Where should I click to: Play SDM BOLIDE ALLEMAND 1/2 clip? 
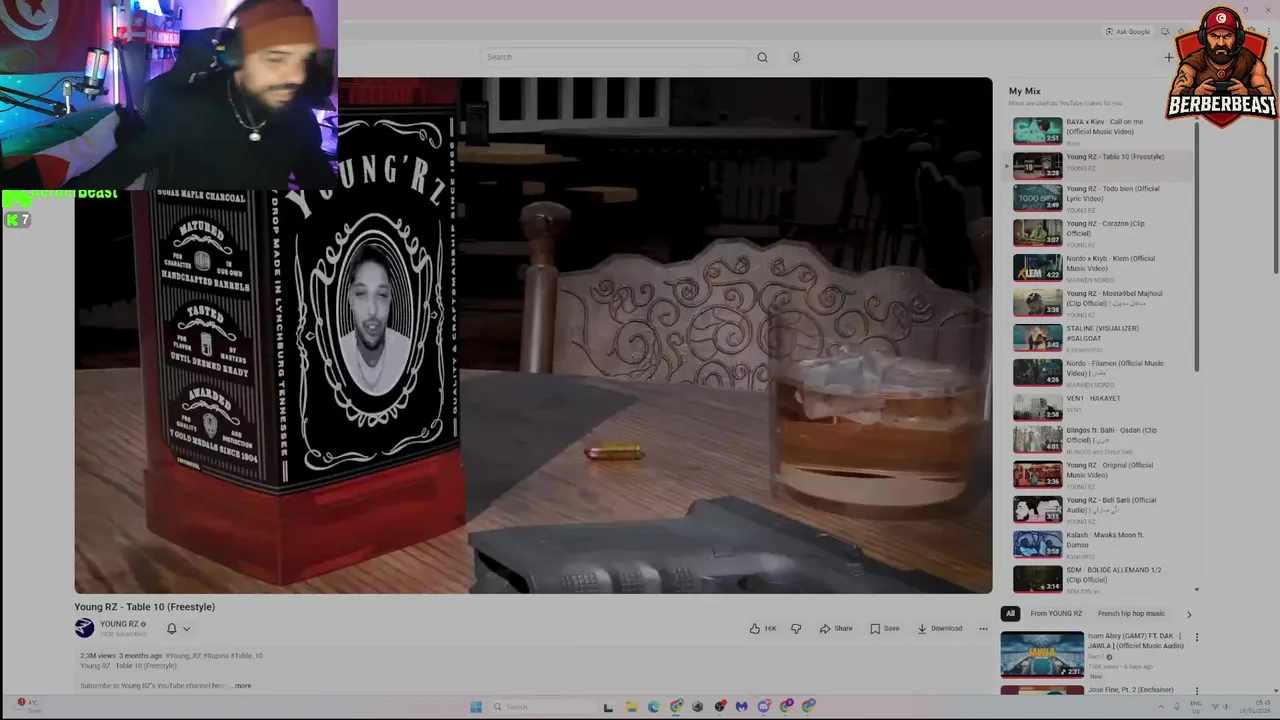[1101, 579]
